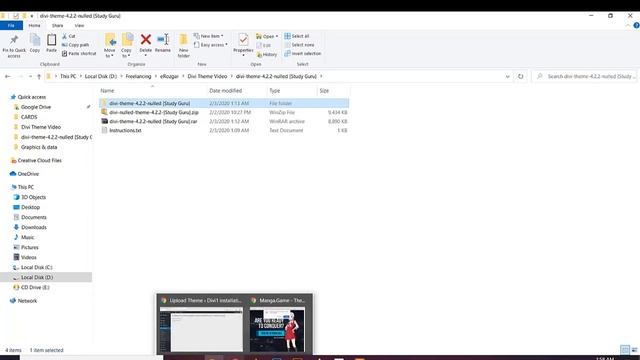Click This PC in address bar
This screenshot has height=360, width=640.
[x=68, y=76]
